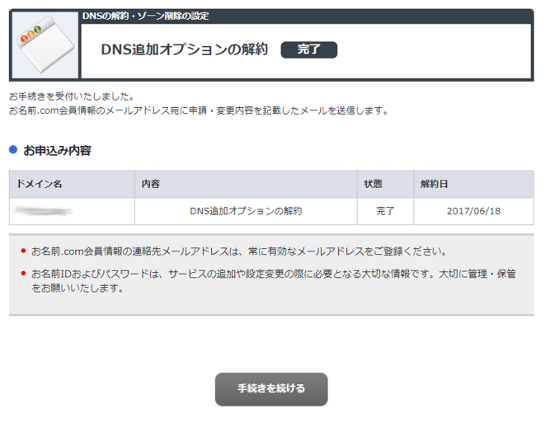
Task: Click the second red bullet in notice box
Action: tap(23, 273)
